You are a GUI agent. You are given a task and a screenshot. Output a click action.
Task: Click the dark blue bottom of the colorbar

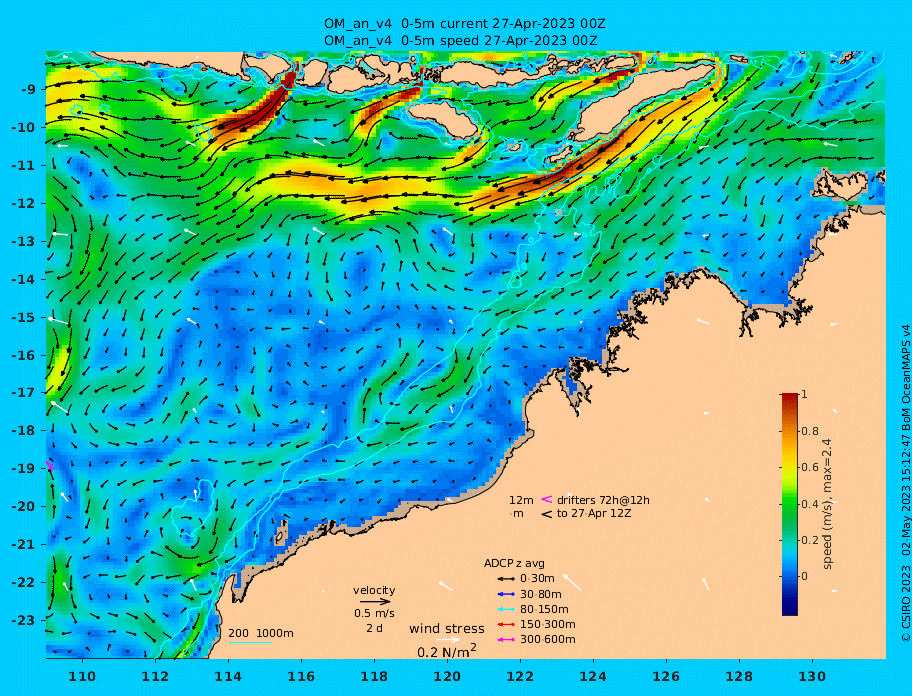tap(790, 608)
